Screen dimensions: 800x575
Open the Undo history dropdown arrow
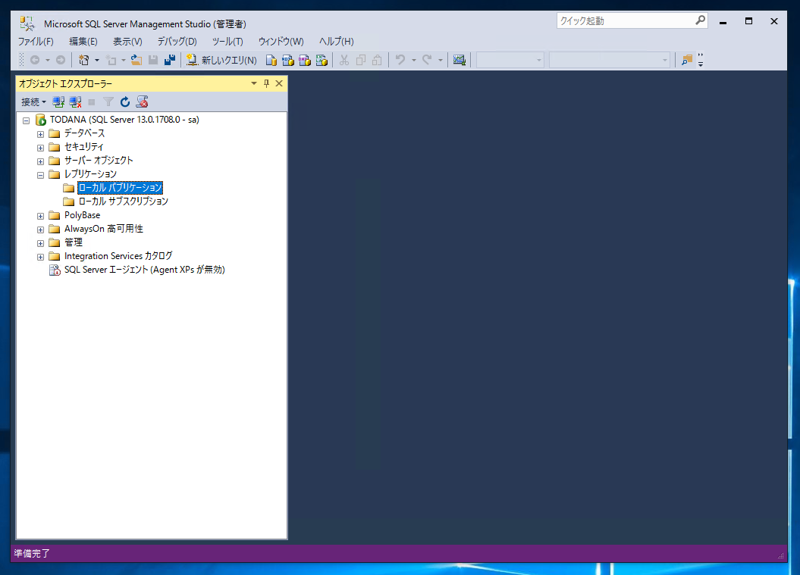[x=414, y=60]
